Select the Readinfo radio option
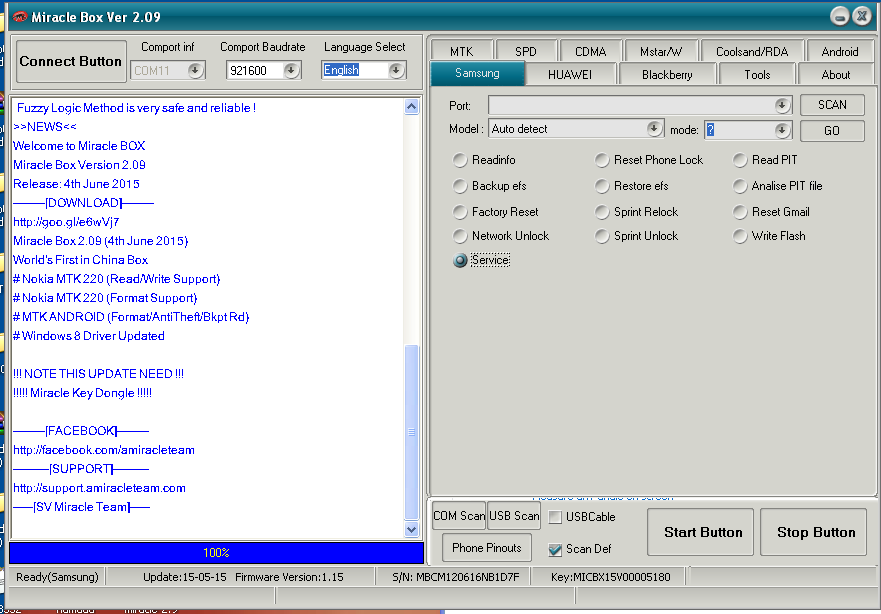The image size is (881, 614). coord(460,160)
